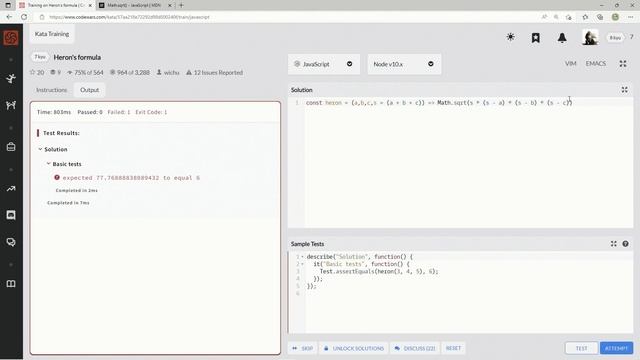Go back in browser
This screenshot has width=640, height=360.
click(x=9, y=17)
